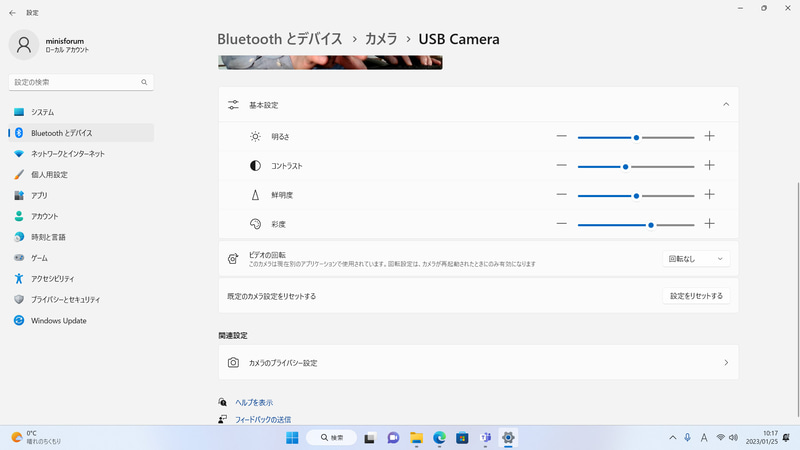Click 設定をリセットする button
The height and width of the screenshot is (450, 800).
pyautogui.click(x=696, y=296)
